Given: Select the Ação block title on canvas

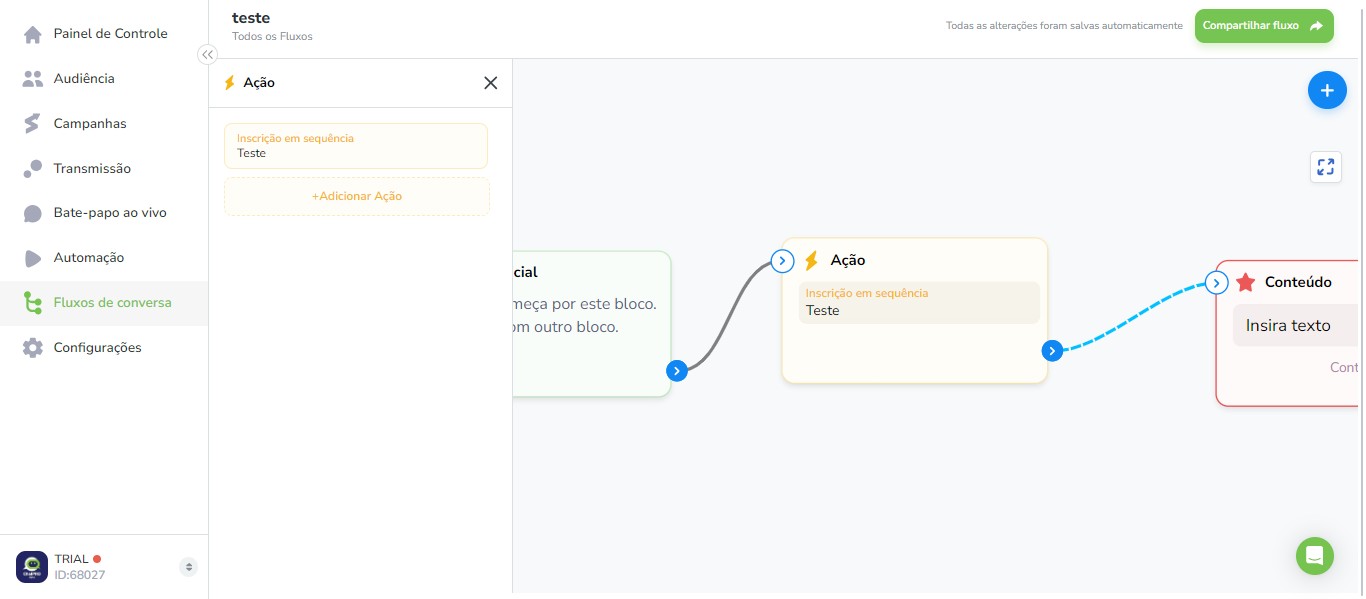Looking at the screenshot, I should point(848,260).
